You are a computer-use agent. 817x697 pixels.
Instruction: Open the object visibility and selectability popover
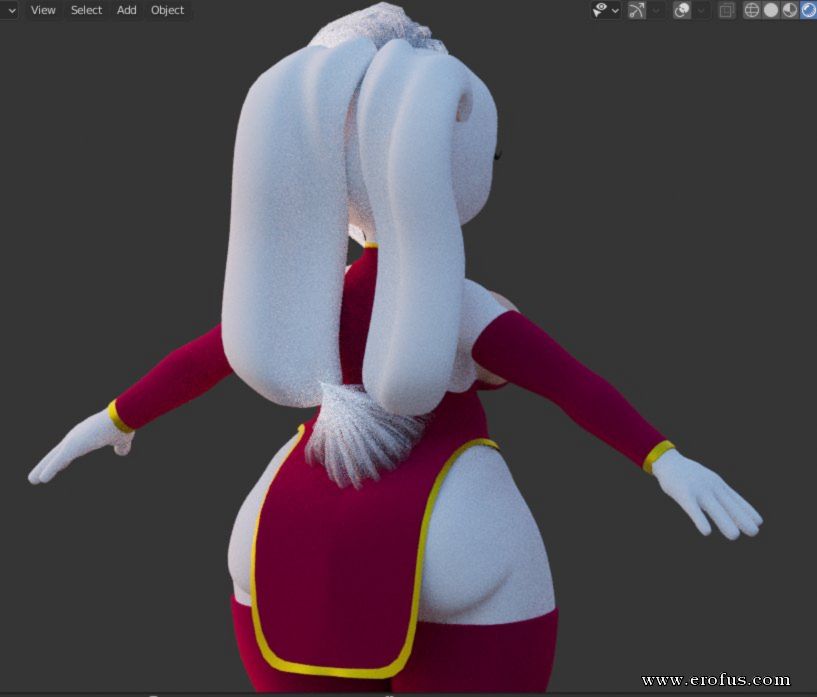click(x=605, y=10)
